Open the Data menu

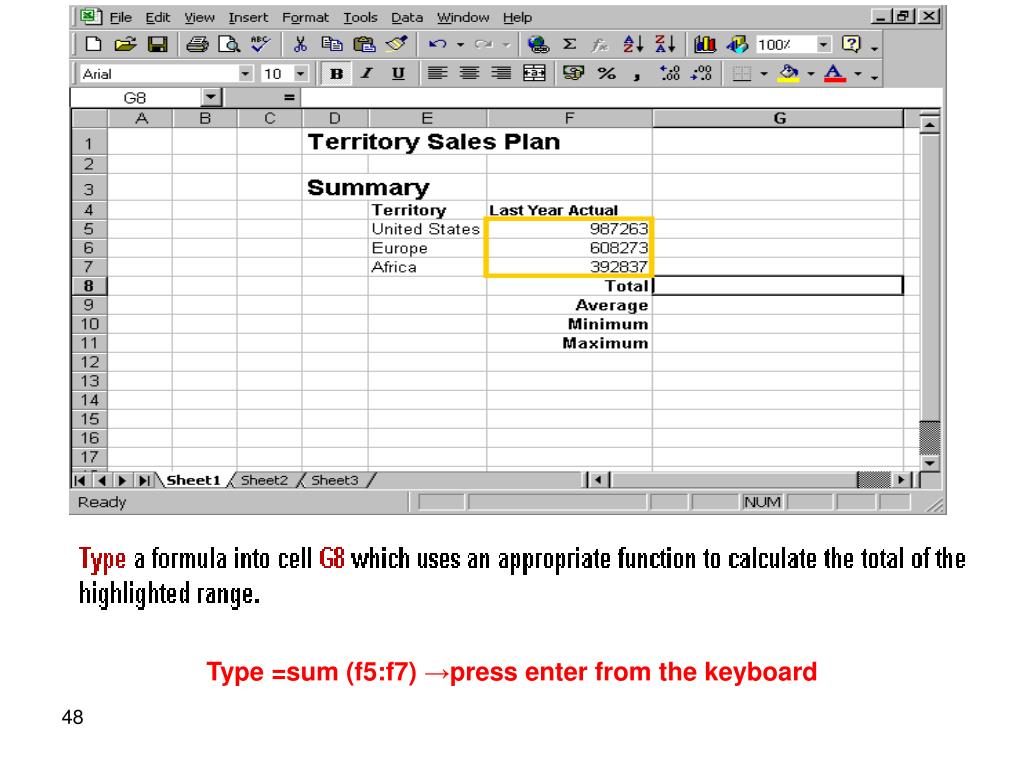407,18
